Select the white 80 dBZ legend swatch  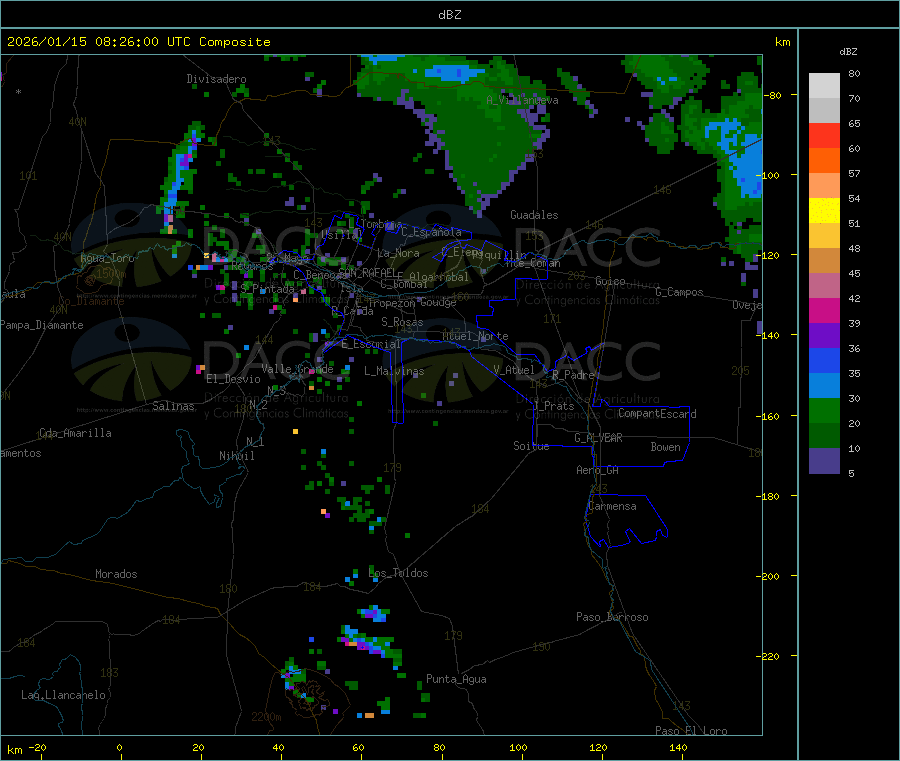tap(824, 86)
